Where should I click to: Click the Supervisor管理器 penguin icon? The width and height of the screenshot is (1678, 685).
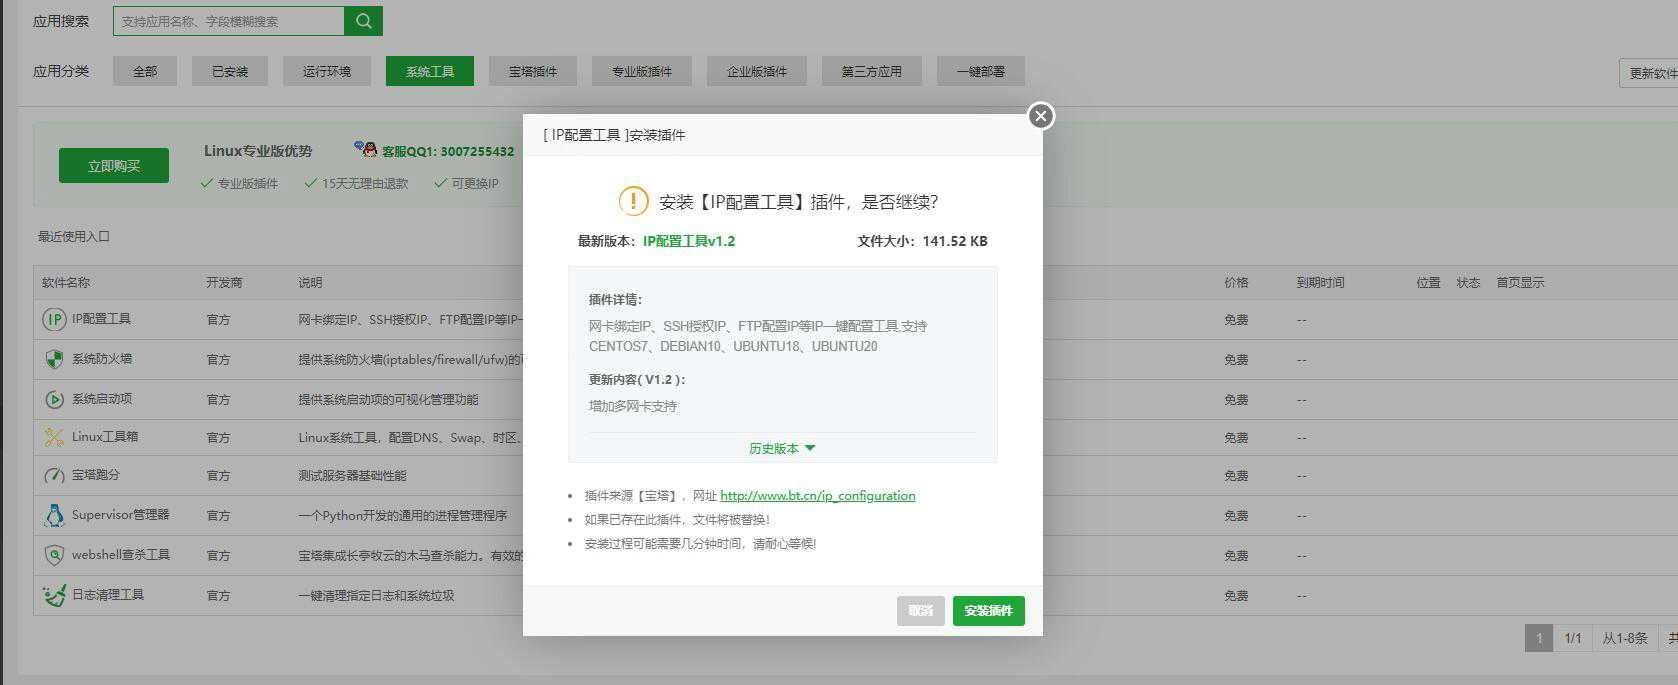54,515
